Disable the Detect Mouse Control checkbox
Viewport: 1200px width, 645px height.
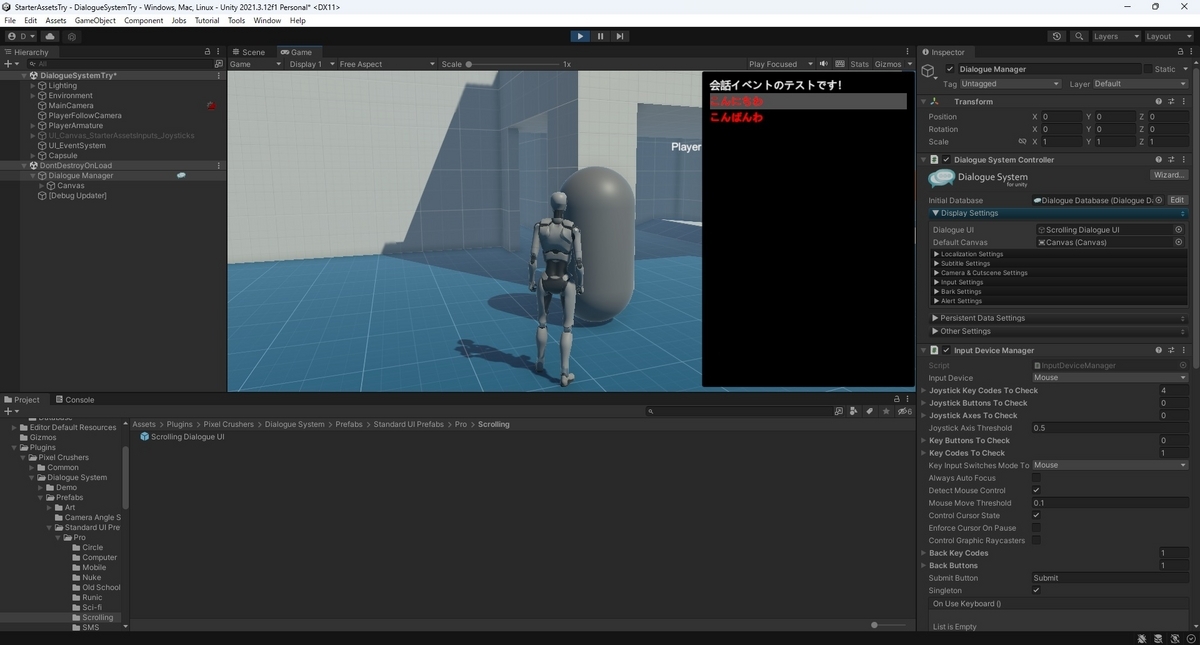pos(1037,490)
